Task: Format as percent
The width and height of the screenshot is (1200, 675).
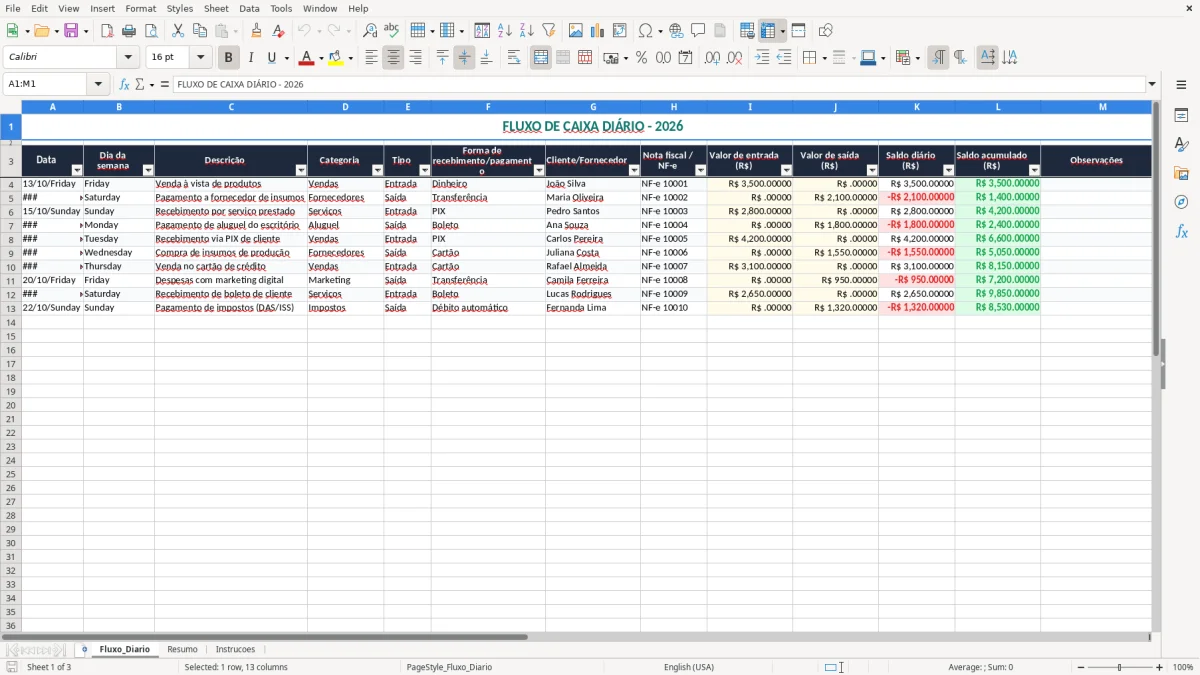Action: (642, 58)
